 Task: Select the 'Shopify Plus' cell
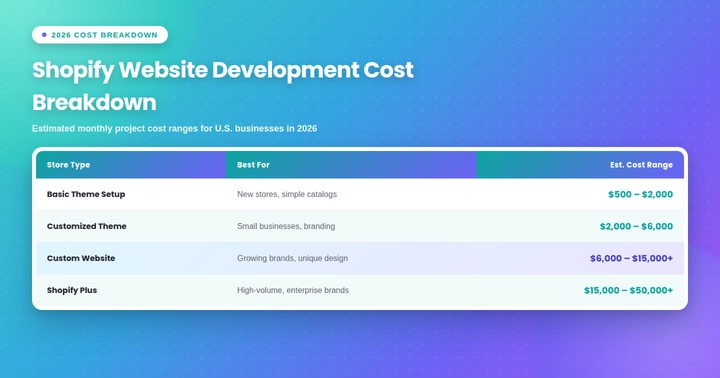(131, 290)
